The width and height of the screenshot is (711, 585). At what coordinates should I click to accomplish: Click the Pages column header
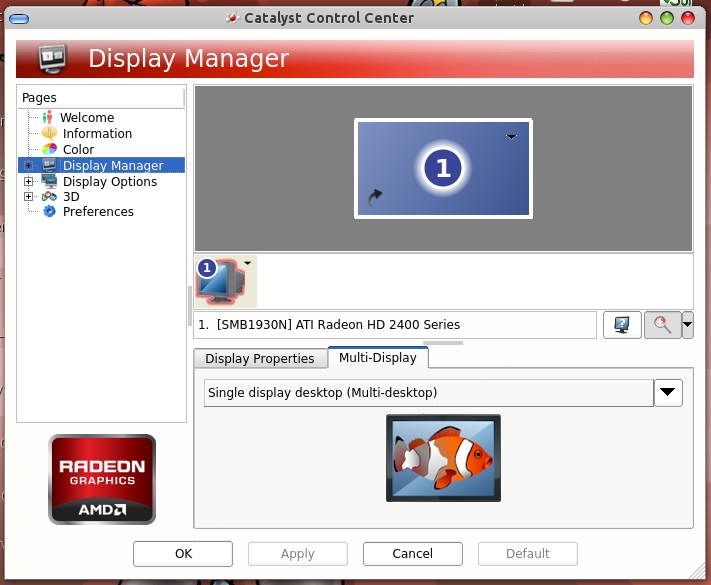pos(101,98)
